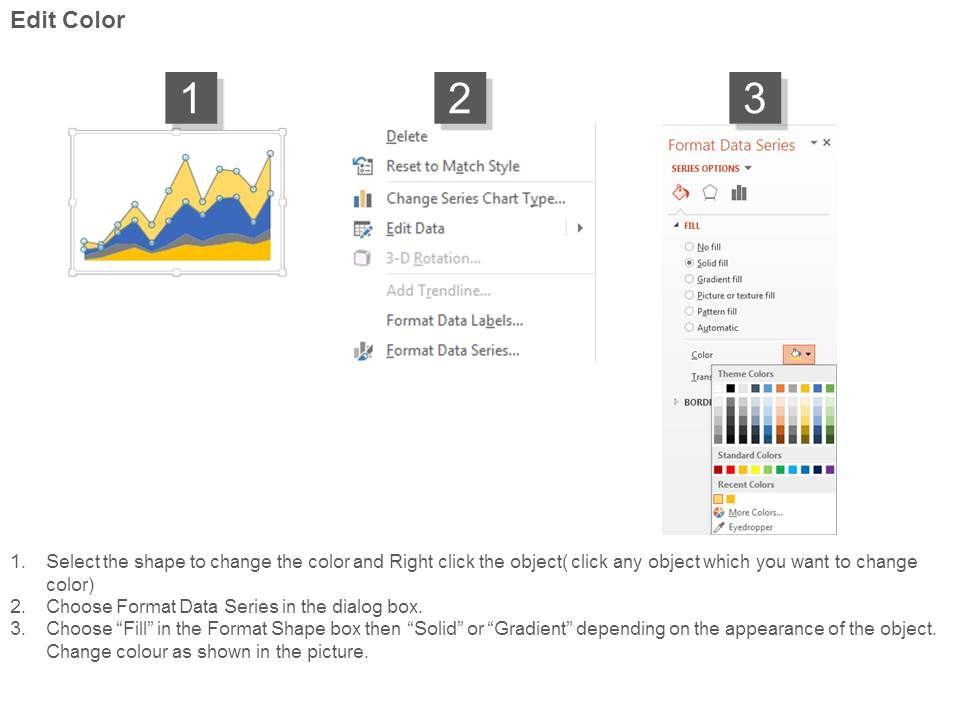Select the Gradient fill radio button
This screenshot has width=960, height=720.
[689, 279]
